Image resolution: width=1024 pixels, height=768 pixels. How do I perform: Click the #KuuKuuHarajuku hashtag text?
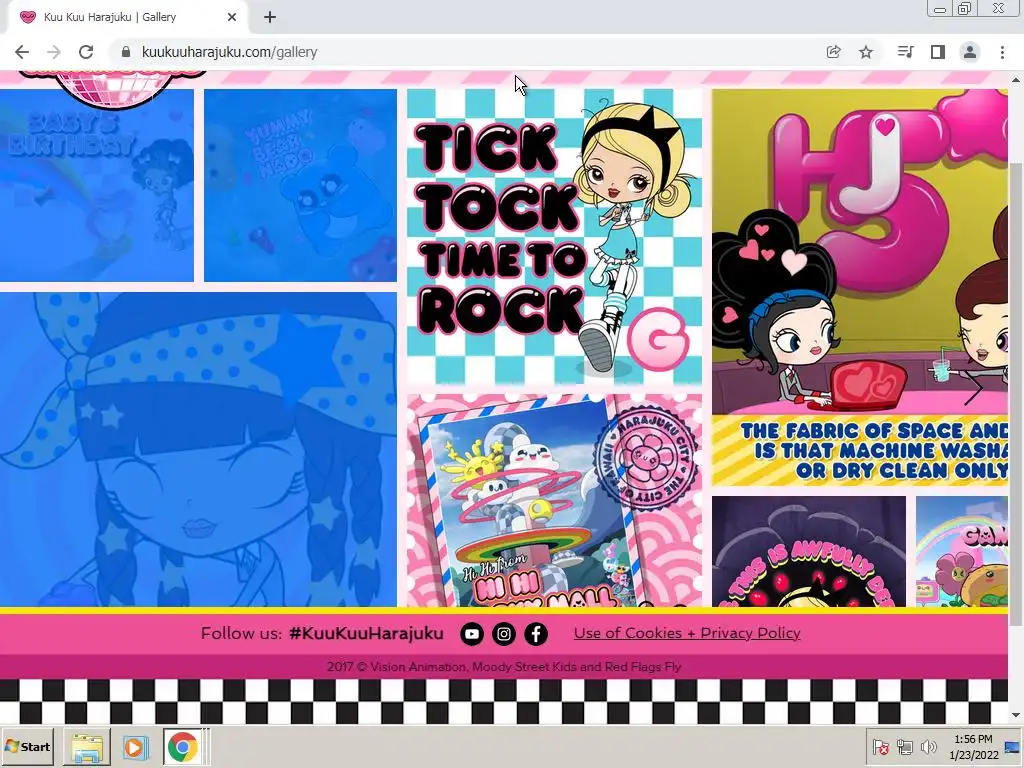coord(366,633)
